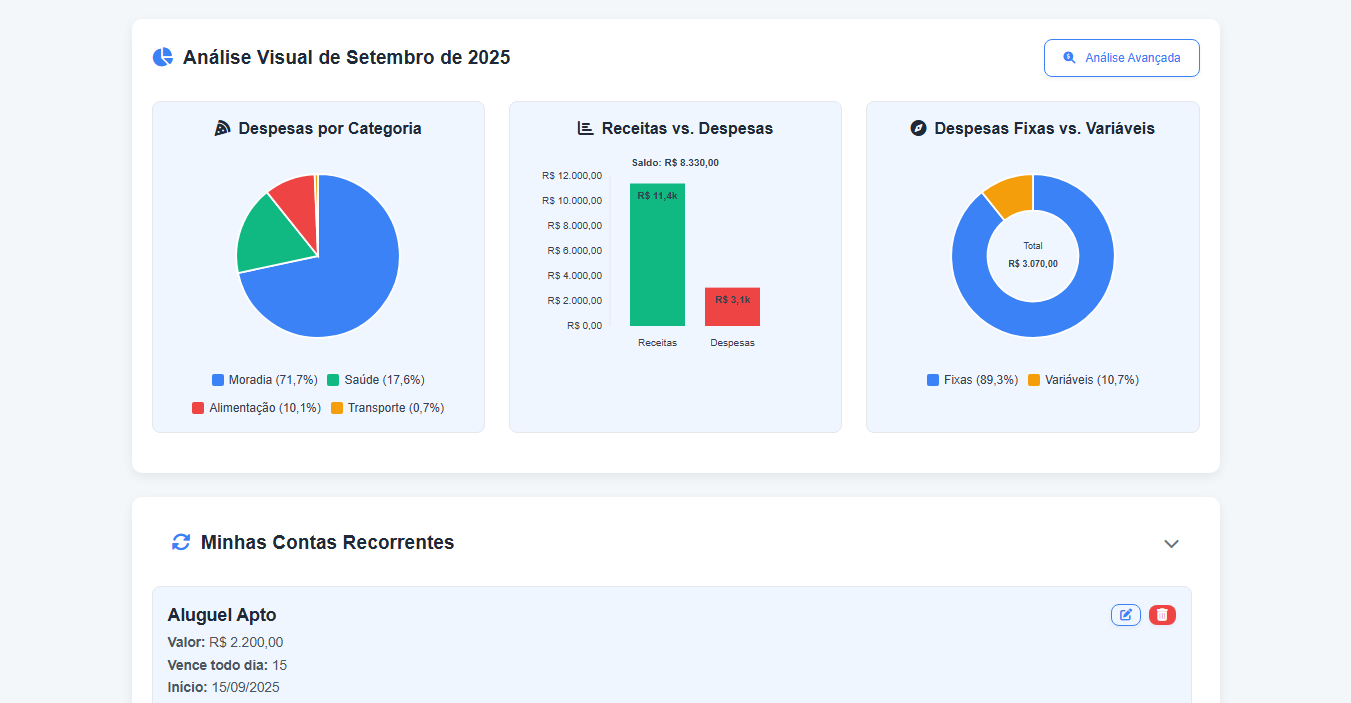
Task: Edit the Aluguel Apto recurring bill
Action: (1125, 615)
